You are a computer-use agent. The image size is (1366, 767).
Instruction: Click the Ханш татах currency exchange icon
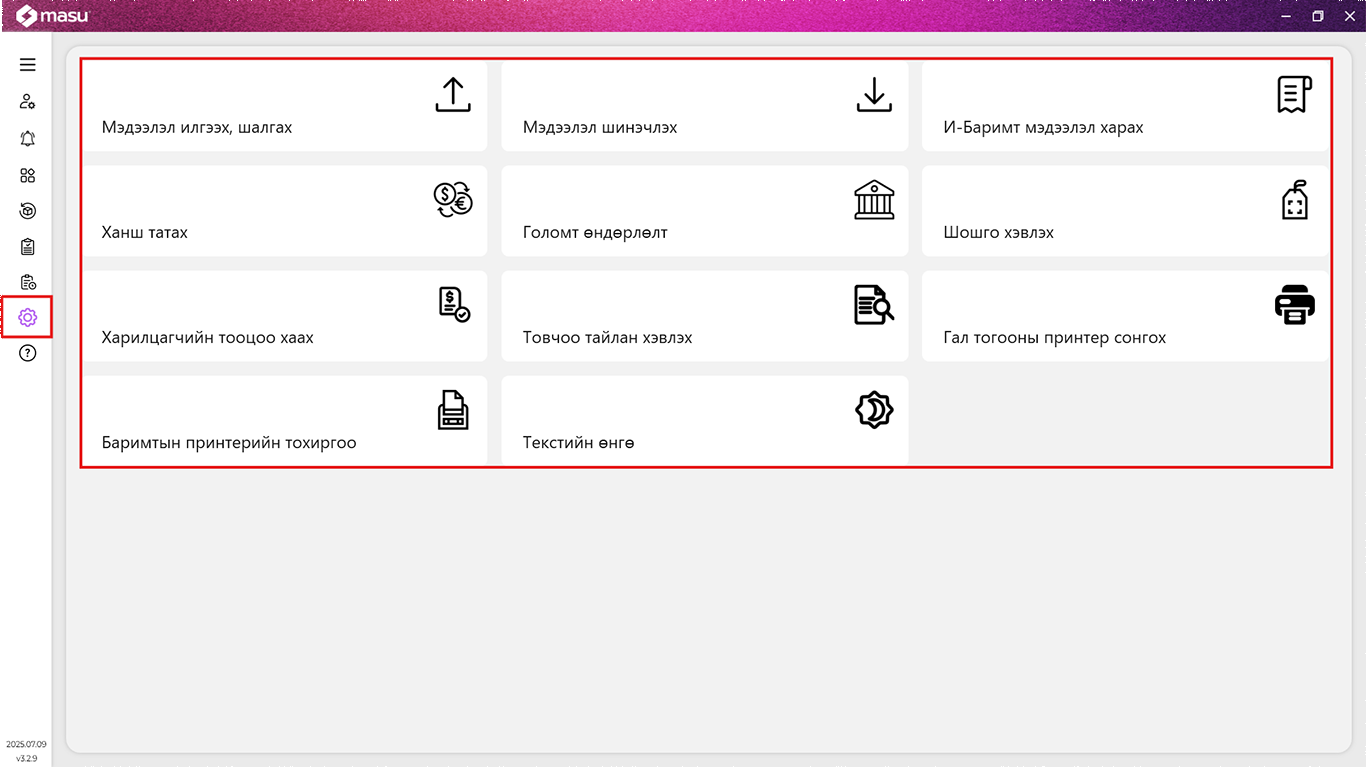(x=452, y=200)
